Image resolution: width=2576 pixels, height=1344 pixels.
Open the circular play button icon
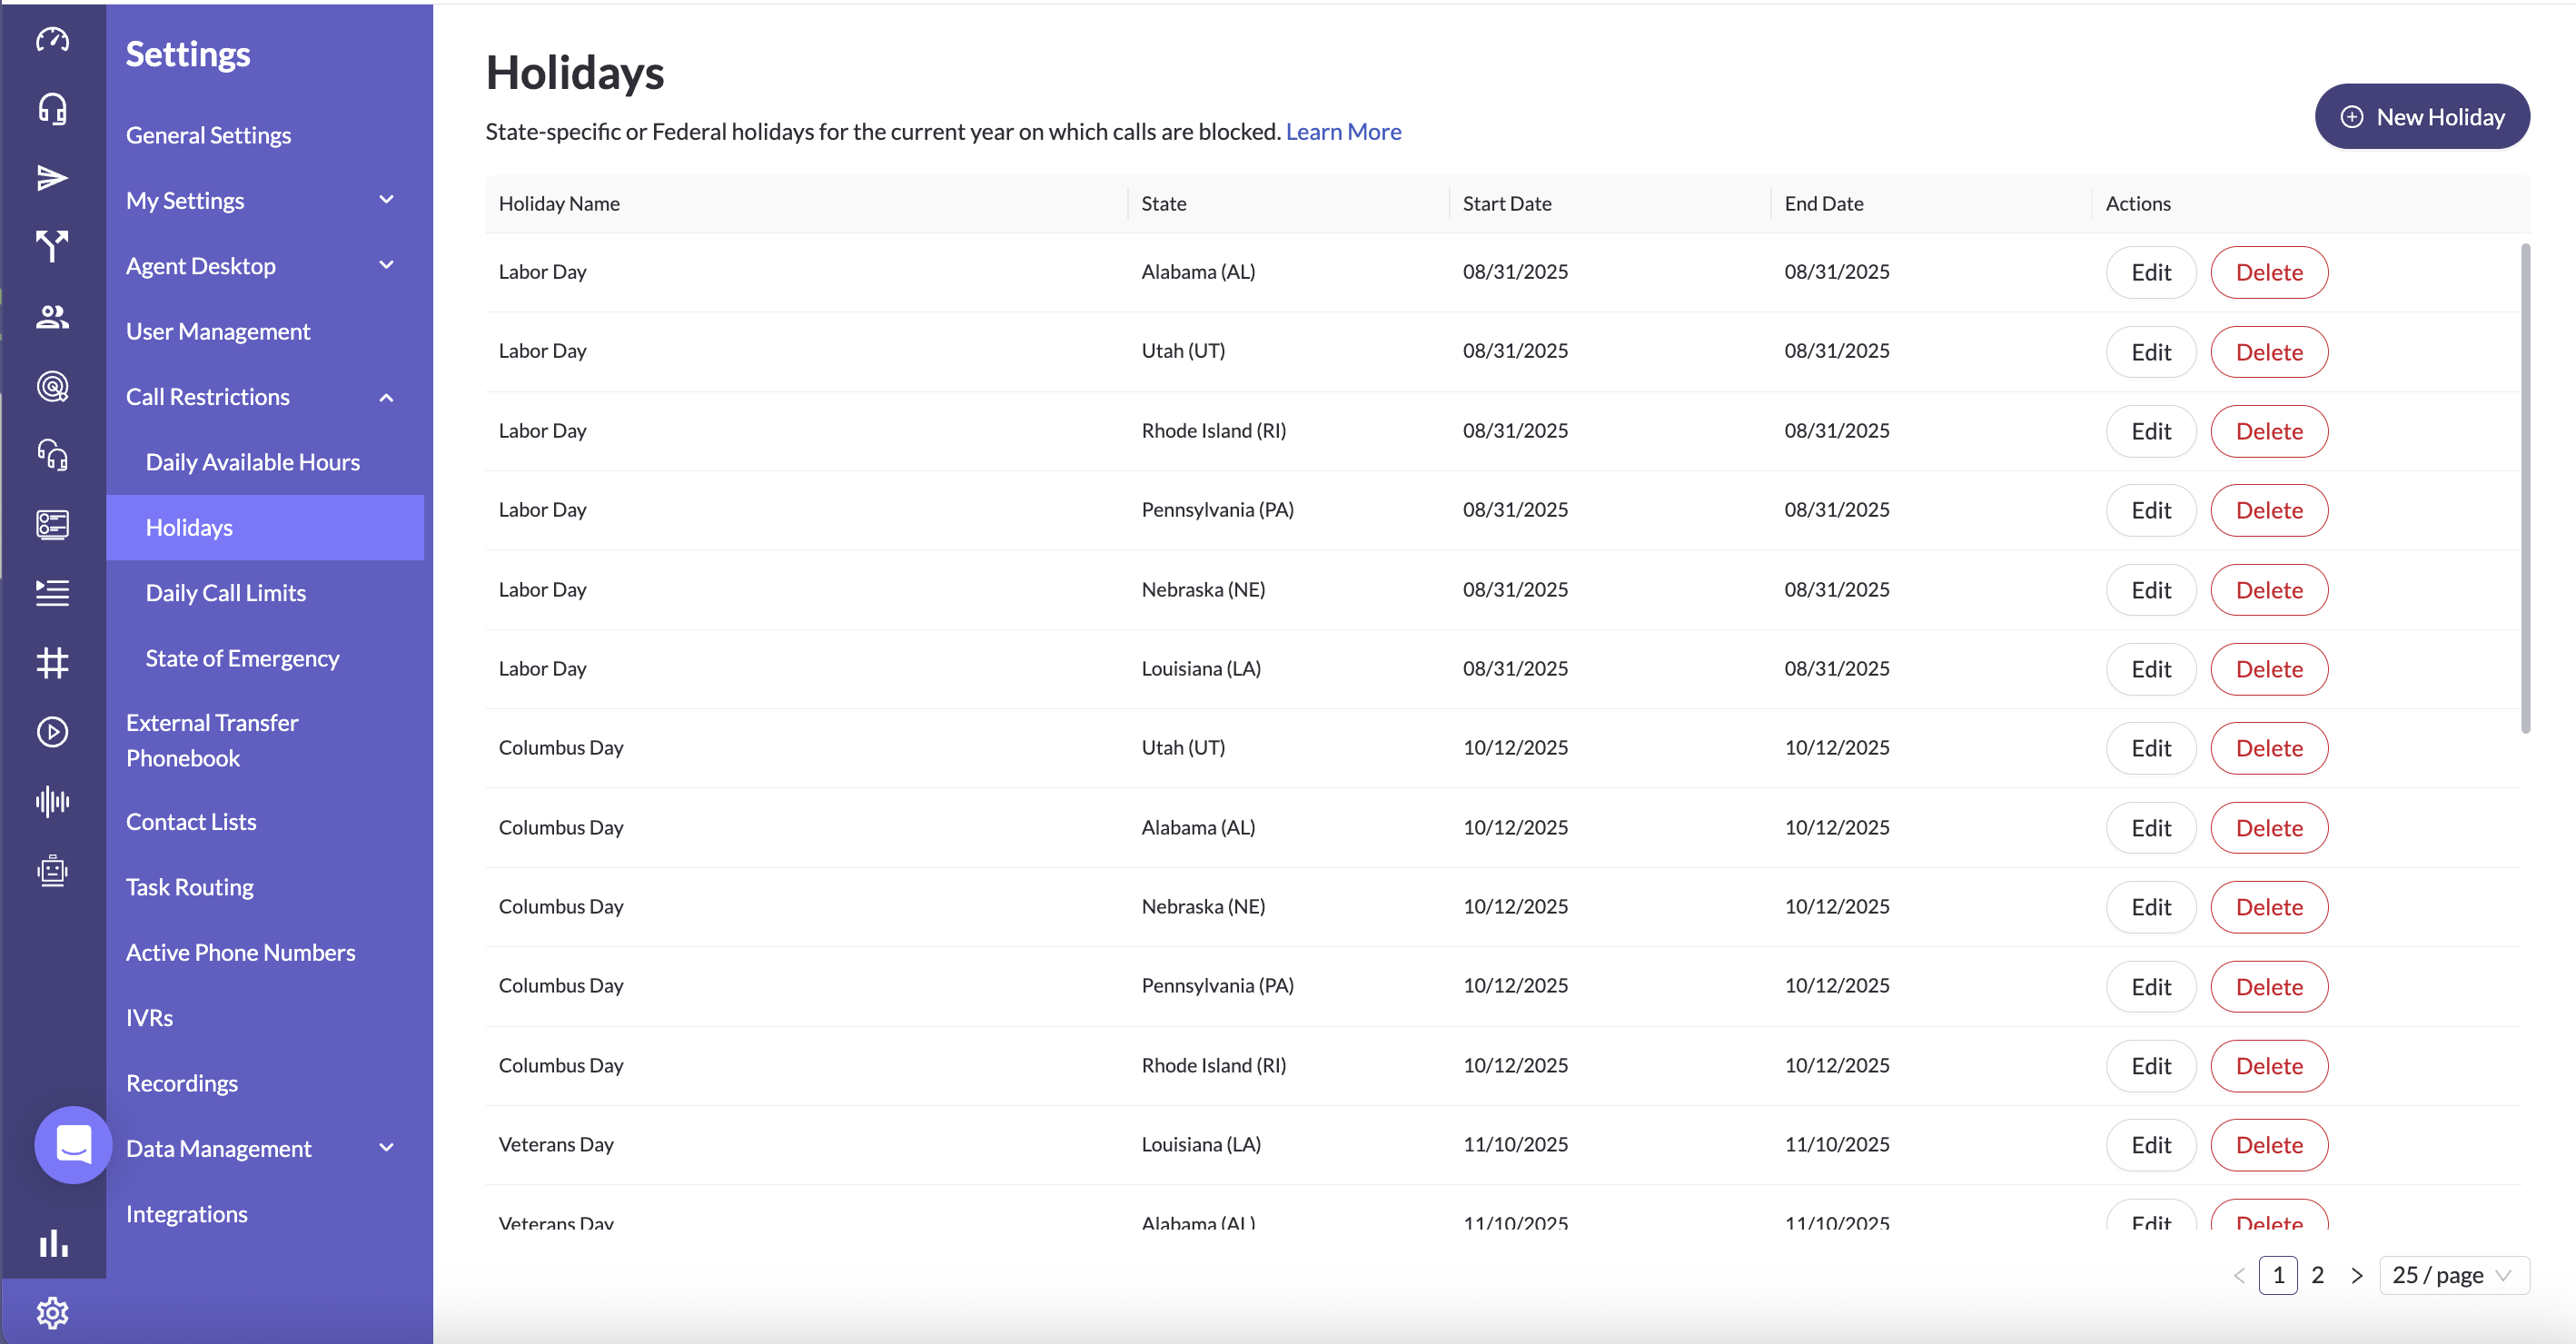point(52,731)
